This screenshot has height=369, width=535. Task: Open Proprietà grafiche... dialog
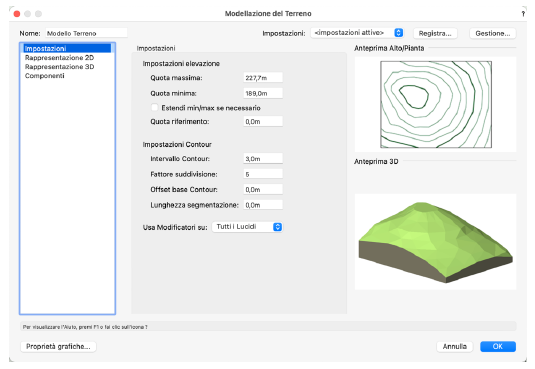58,346
